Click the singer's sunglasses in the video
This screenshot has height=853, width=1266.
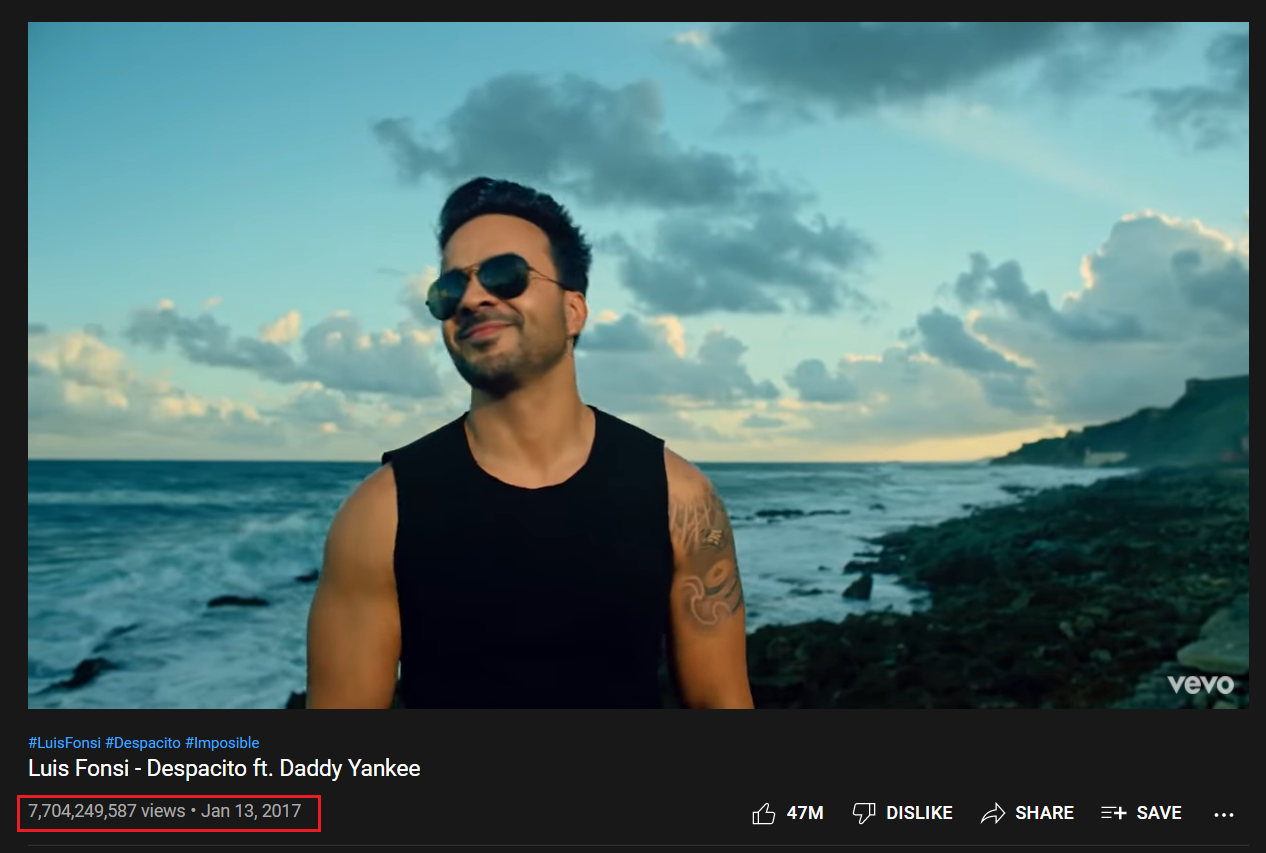482,284
